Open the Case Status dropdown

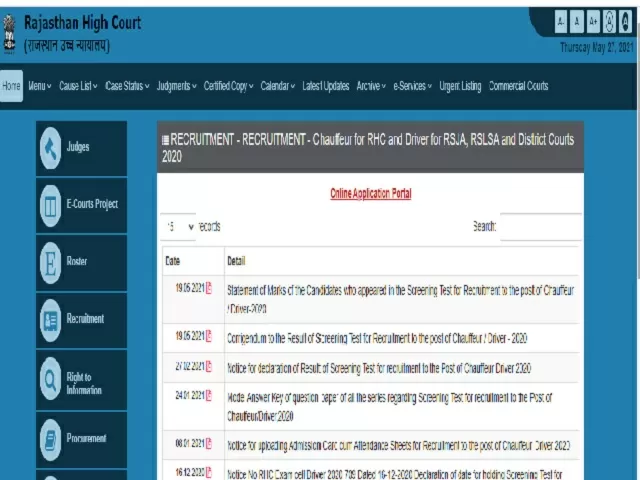127,86
